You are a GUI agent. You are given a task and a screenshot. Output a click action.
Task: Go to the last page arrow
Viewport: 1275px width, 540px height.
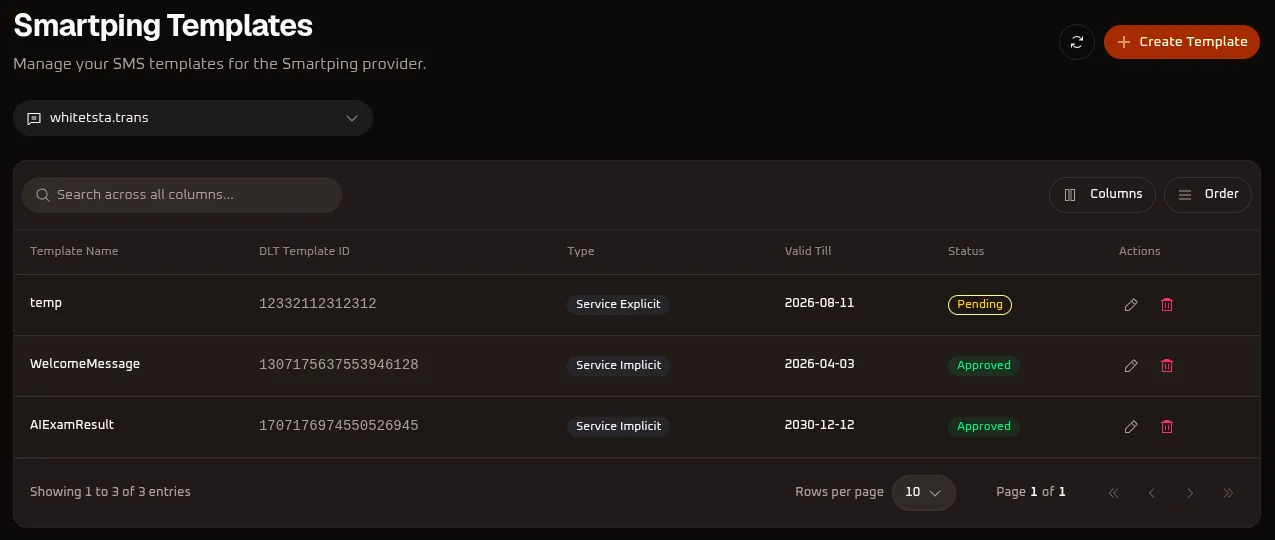(x=1229, y=493)
